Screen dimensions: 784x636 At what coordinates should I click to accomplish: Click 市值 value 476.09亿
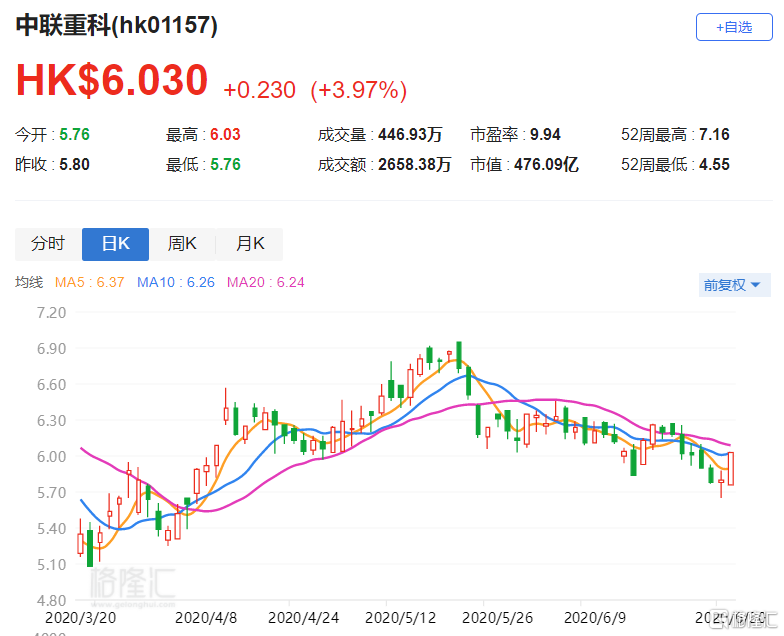(546, 164)
